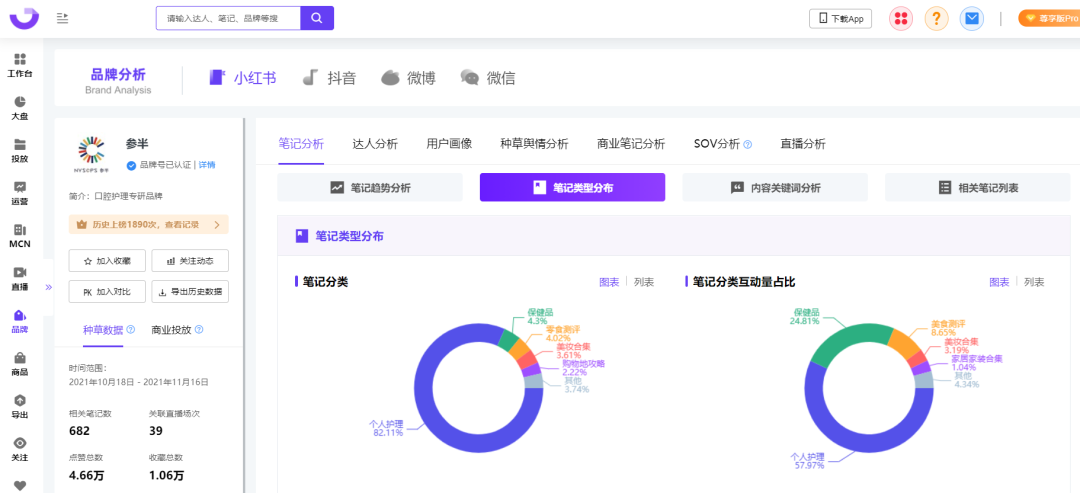
Task: Open the 直播分析 tab
Action: (x=802, y=144)
